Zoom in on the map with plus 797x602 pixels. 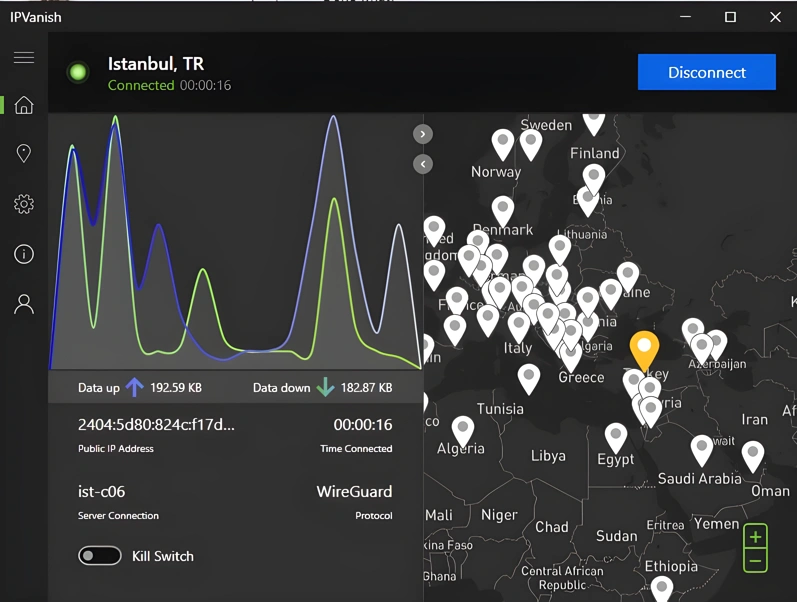(x=755, y=536)
